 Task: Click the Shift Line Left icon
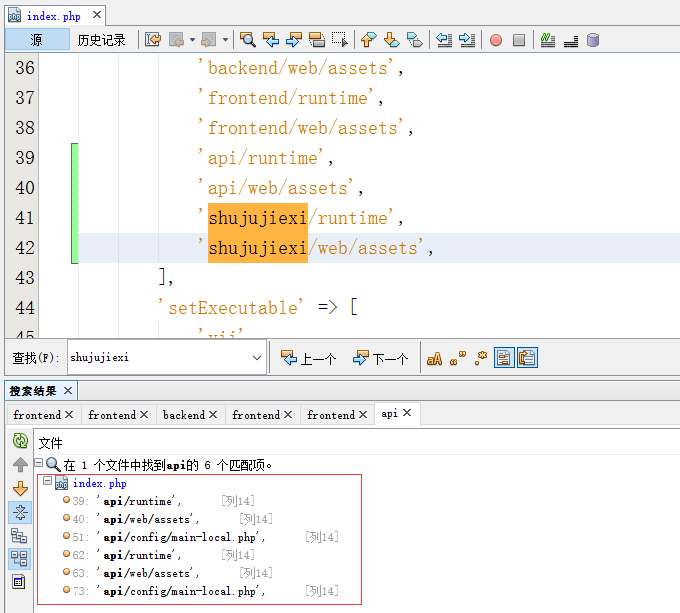click(x=443, y=40)
